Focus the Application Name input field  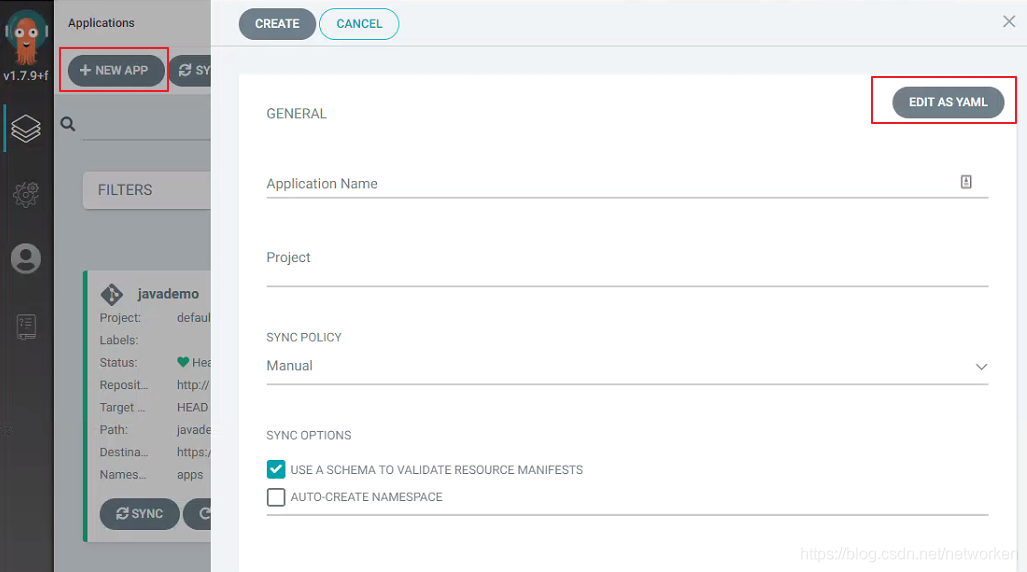(627, 183)
